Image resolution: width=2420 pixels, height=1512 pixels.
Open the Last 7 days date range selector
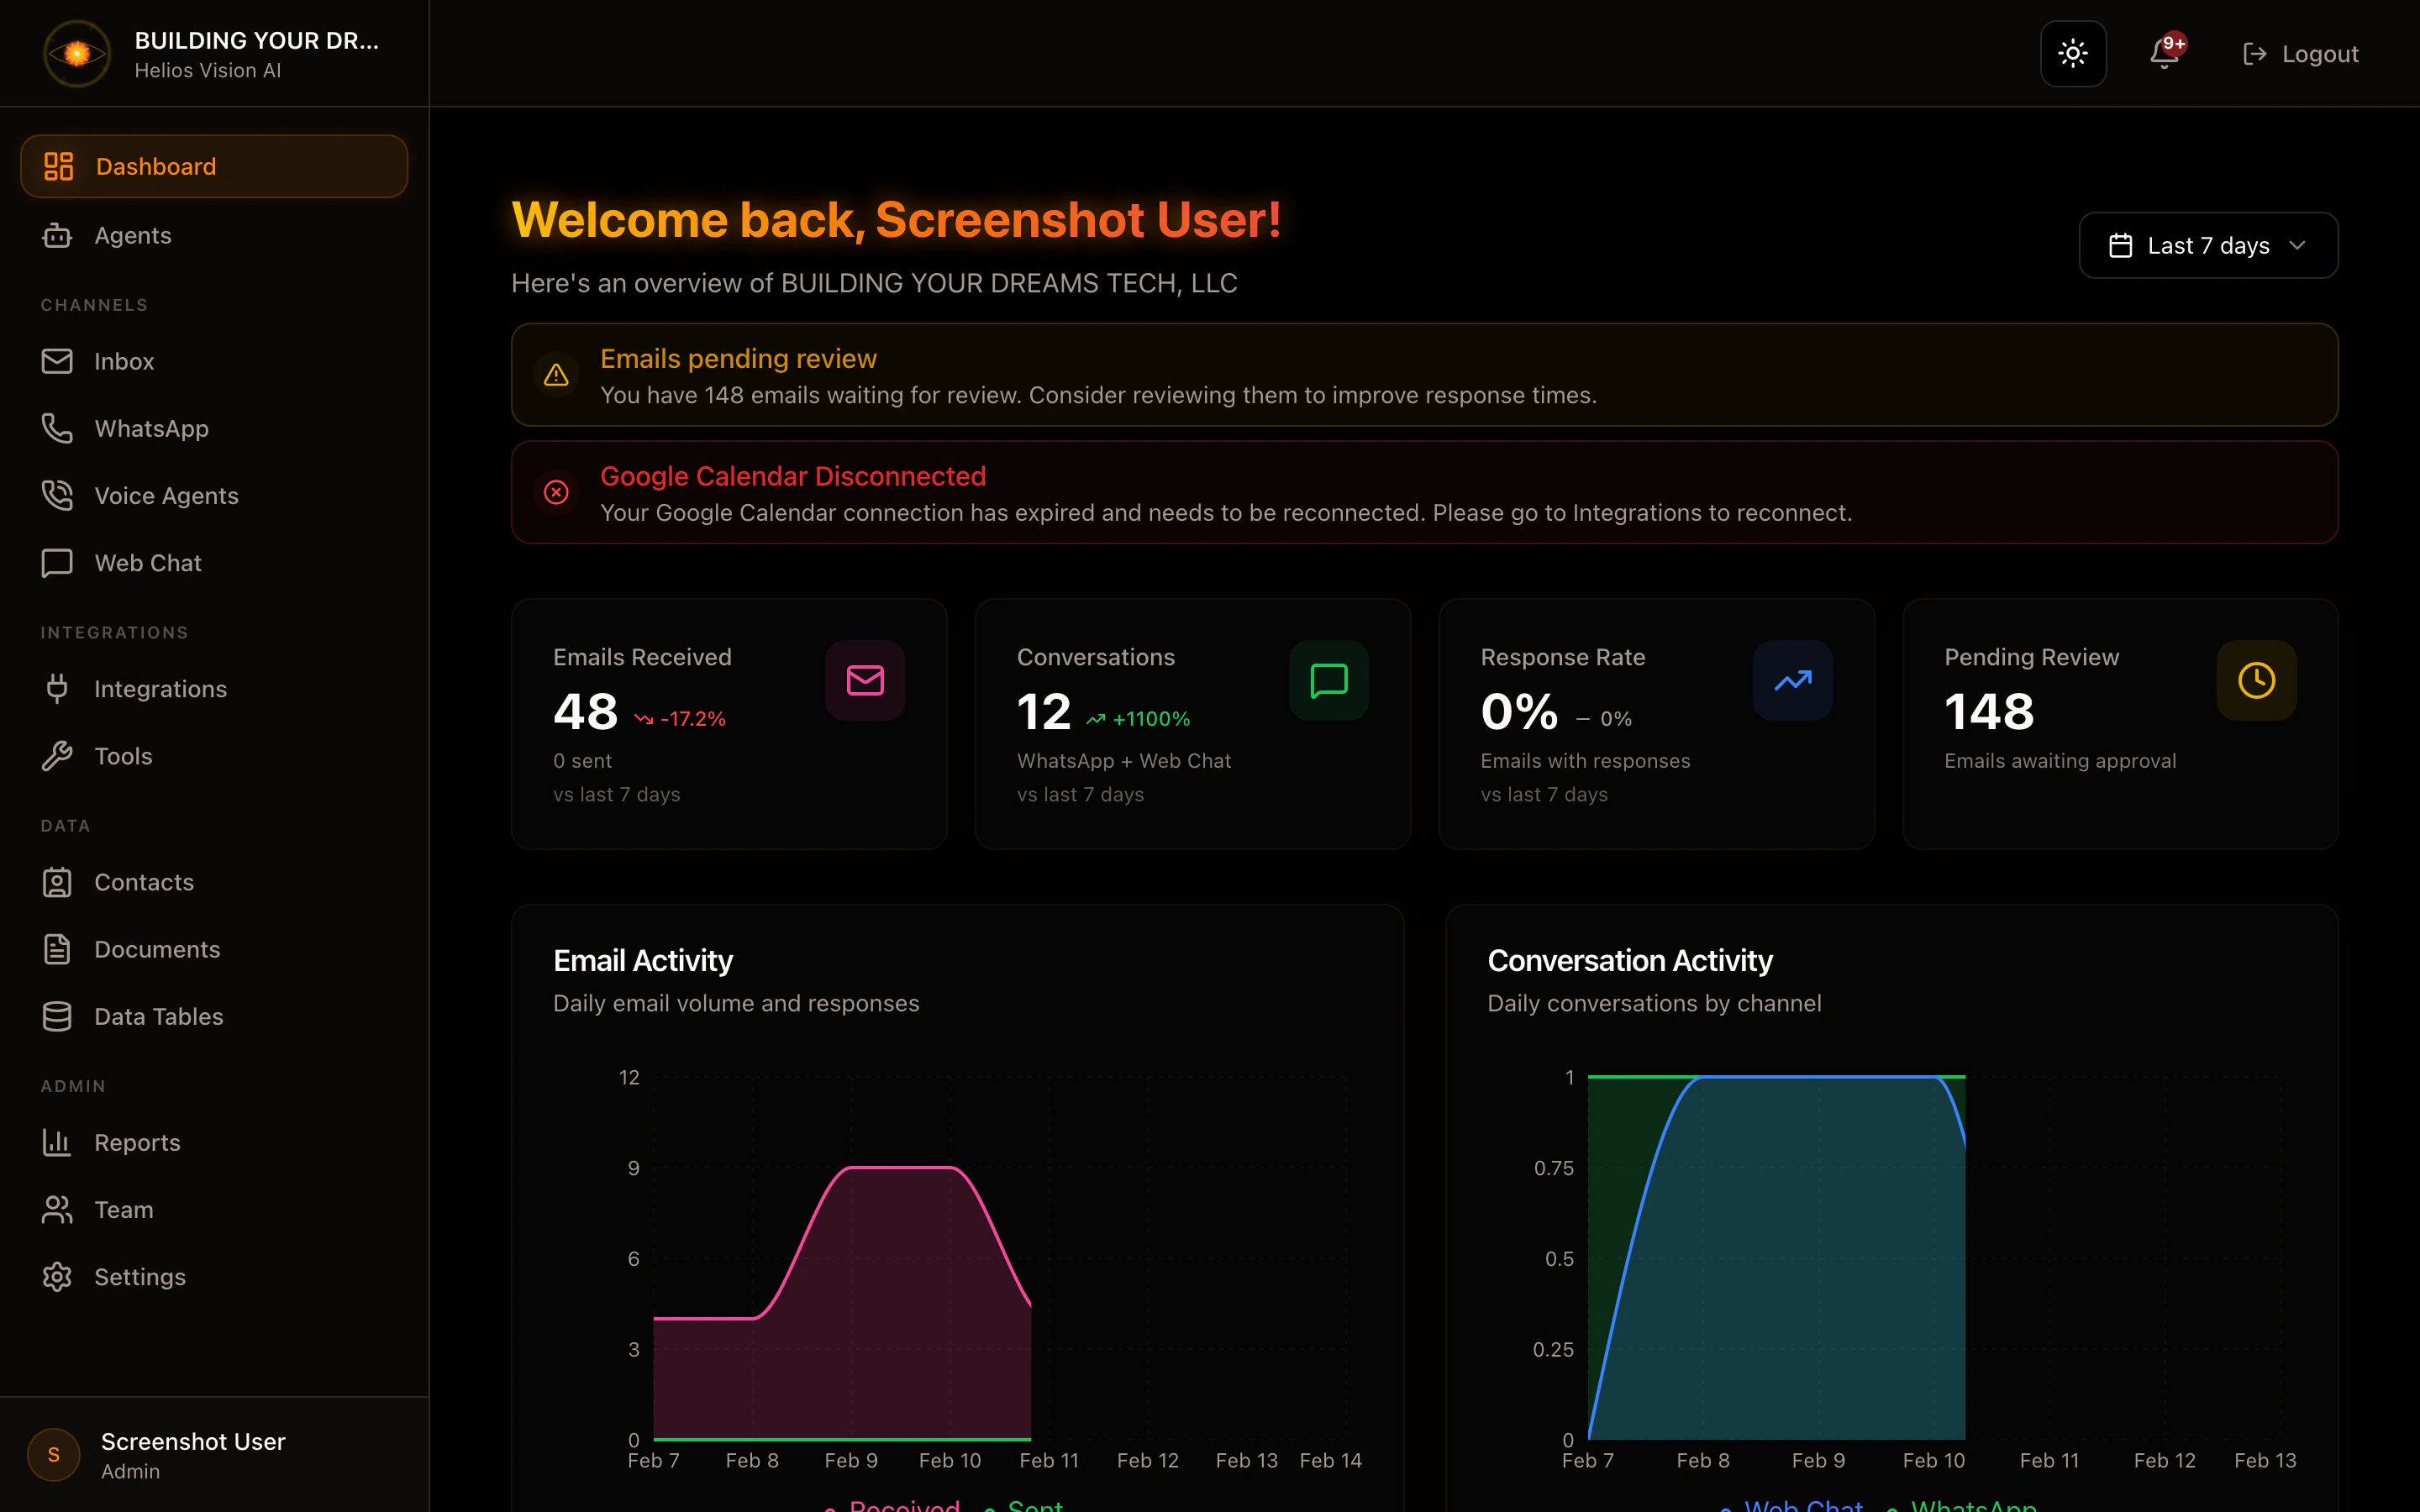coord(2207,245)
